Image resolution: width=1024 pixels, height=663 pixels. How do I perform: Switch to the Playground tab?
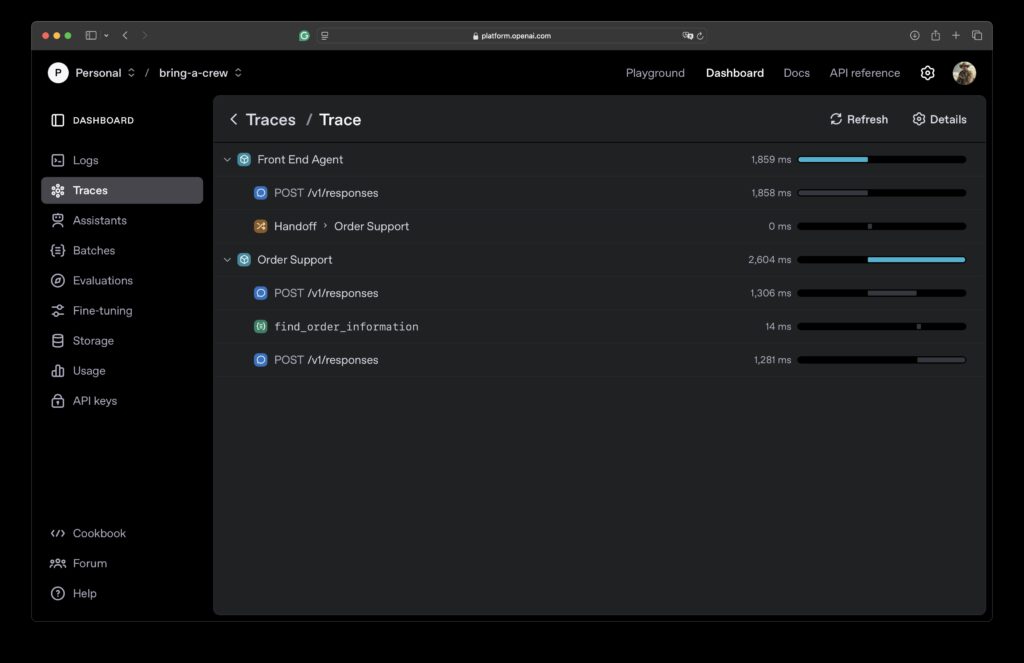[655, 73]
